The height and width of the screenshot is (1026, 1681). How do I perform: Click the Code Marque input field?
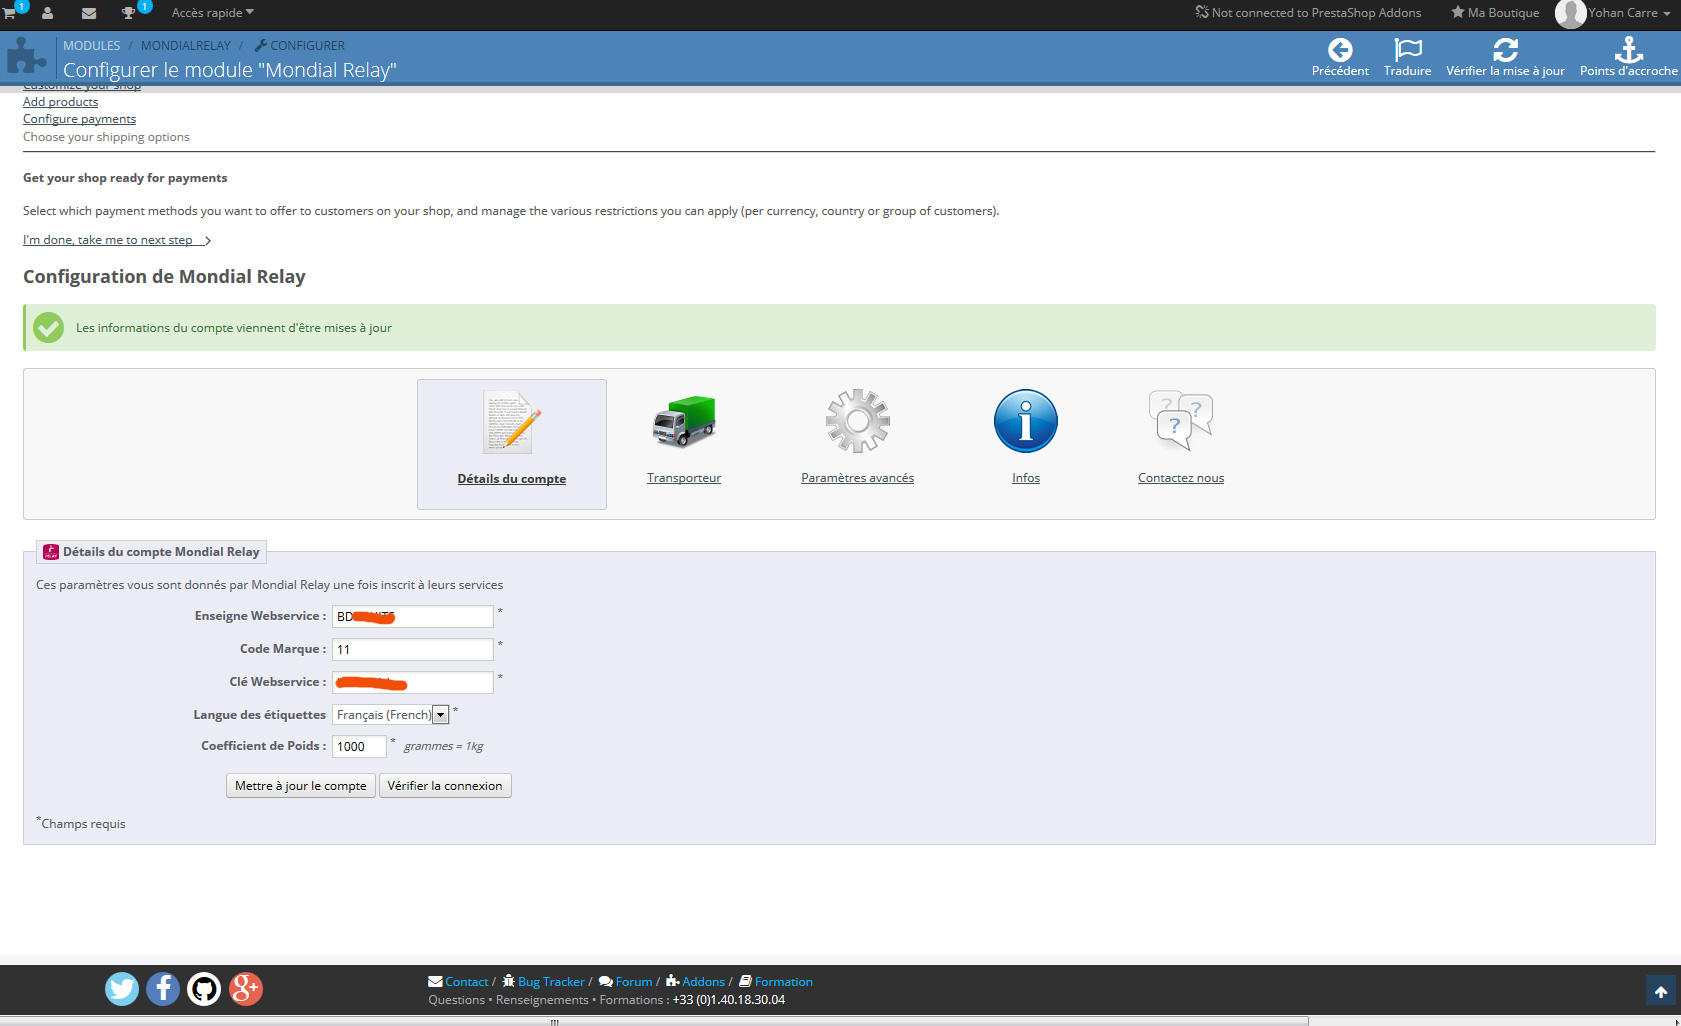click(x=412, y=649)
